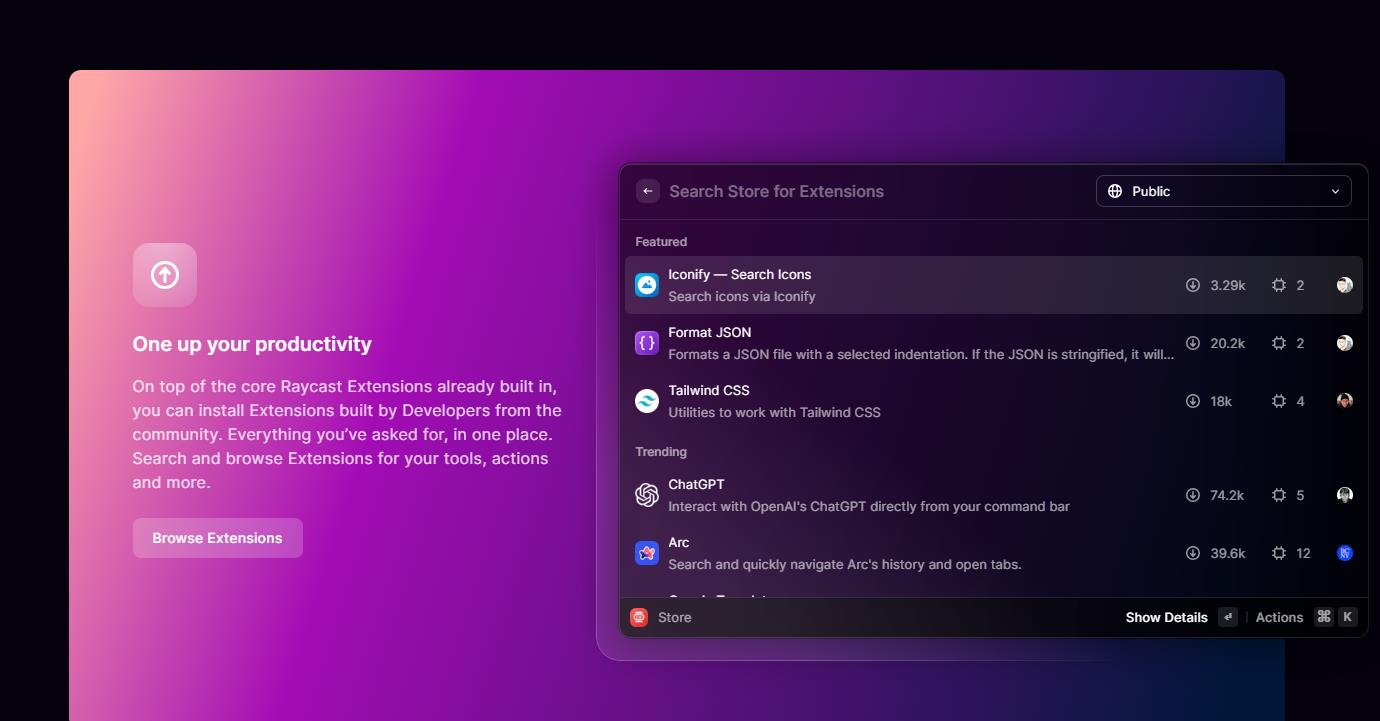Click the Arc history and tabs description
The height and width of the screenshot is (721, 1380).
[845, 564]
